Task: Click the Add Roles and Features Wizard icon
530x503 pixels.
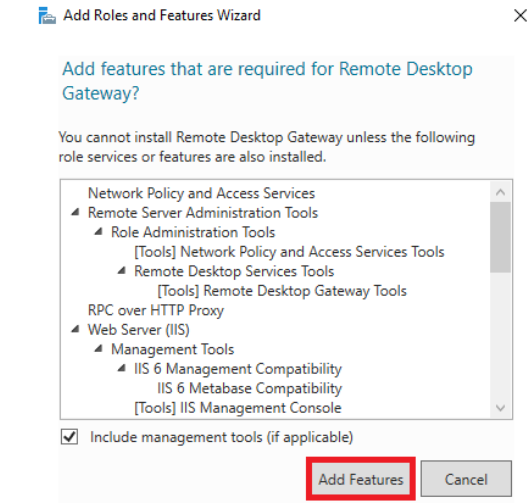Action: click(x=47, y=16)
